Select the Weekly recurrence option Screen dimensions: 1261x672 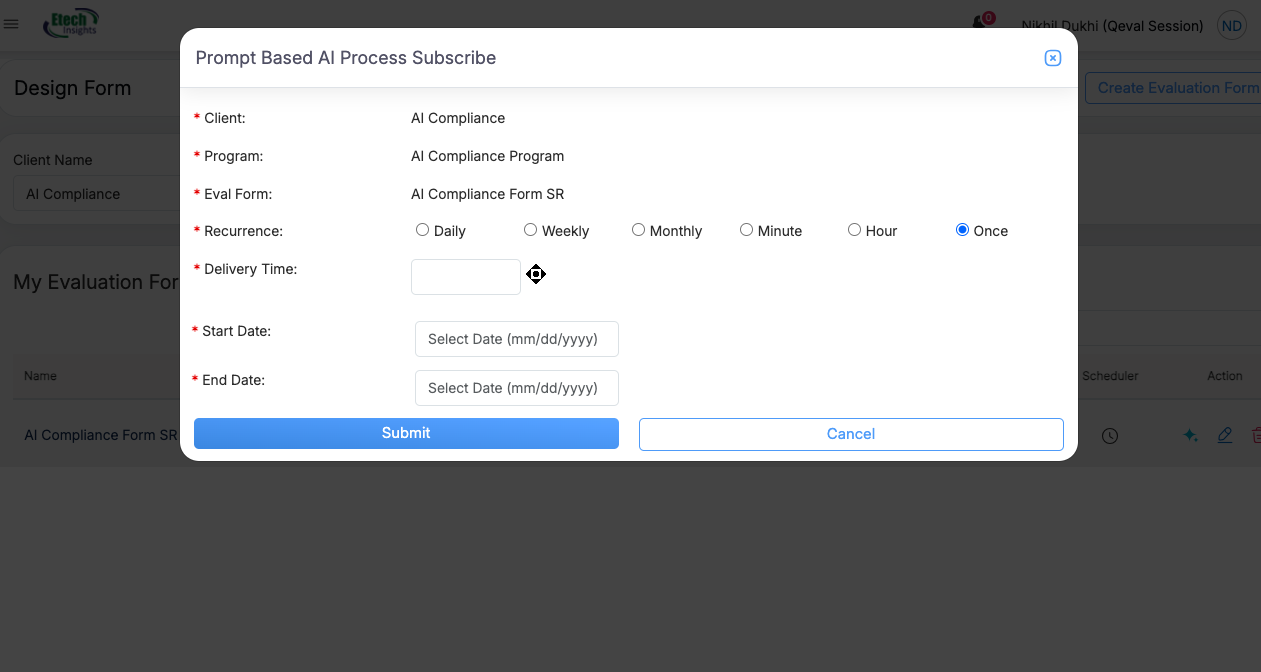tap(530, 230)
